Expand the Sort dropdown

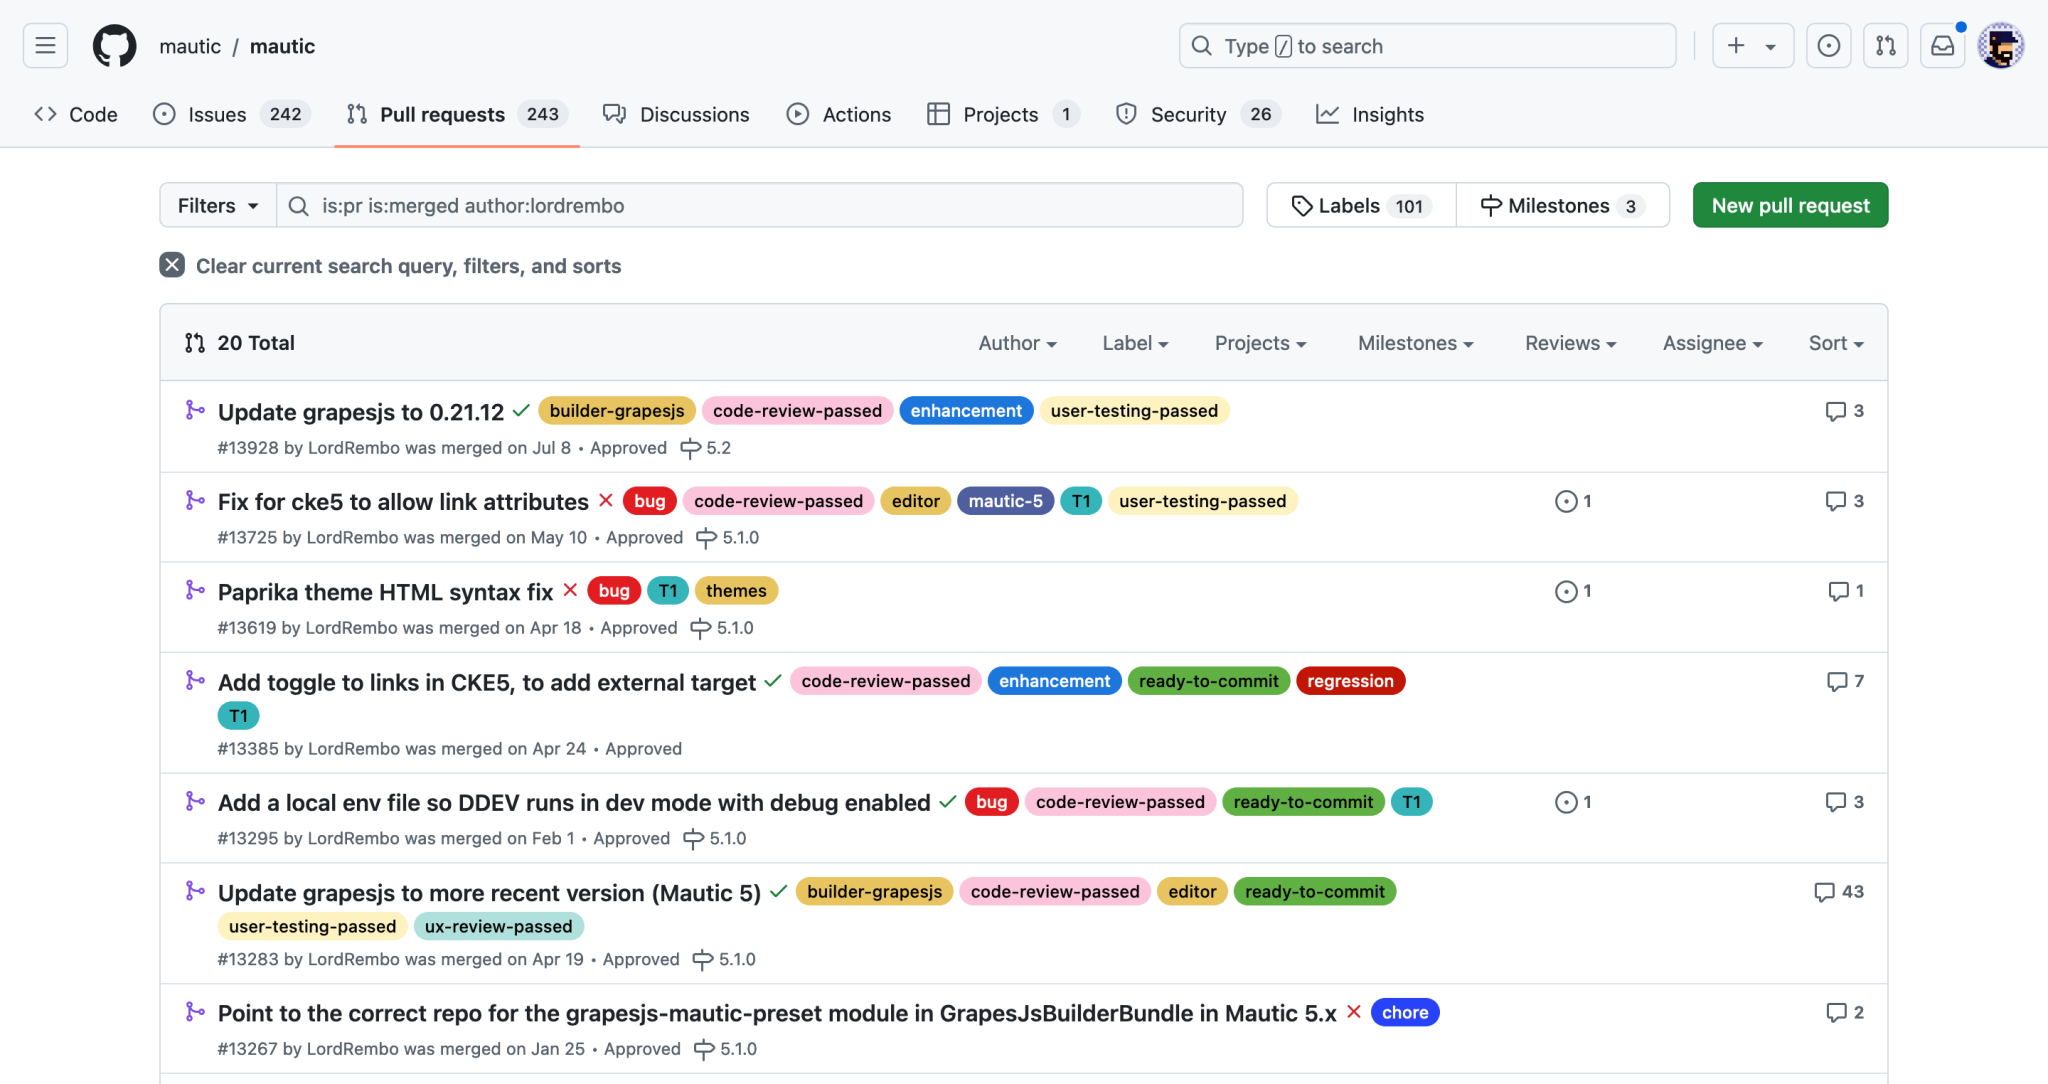coord(1836,343)
